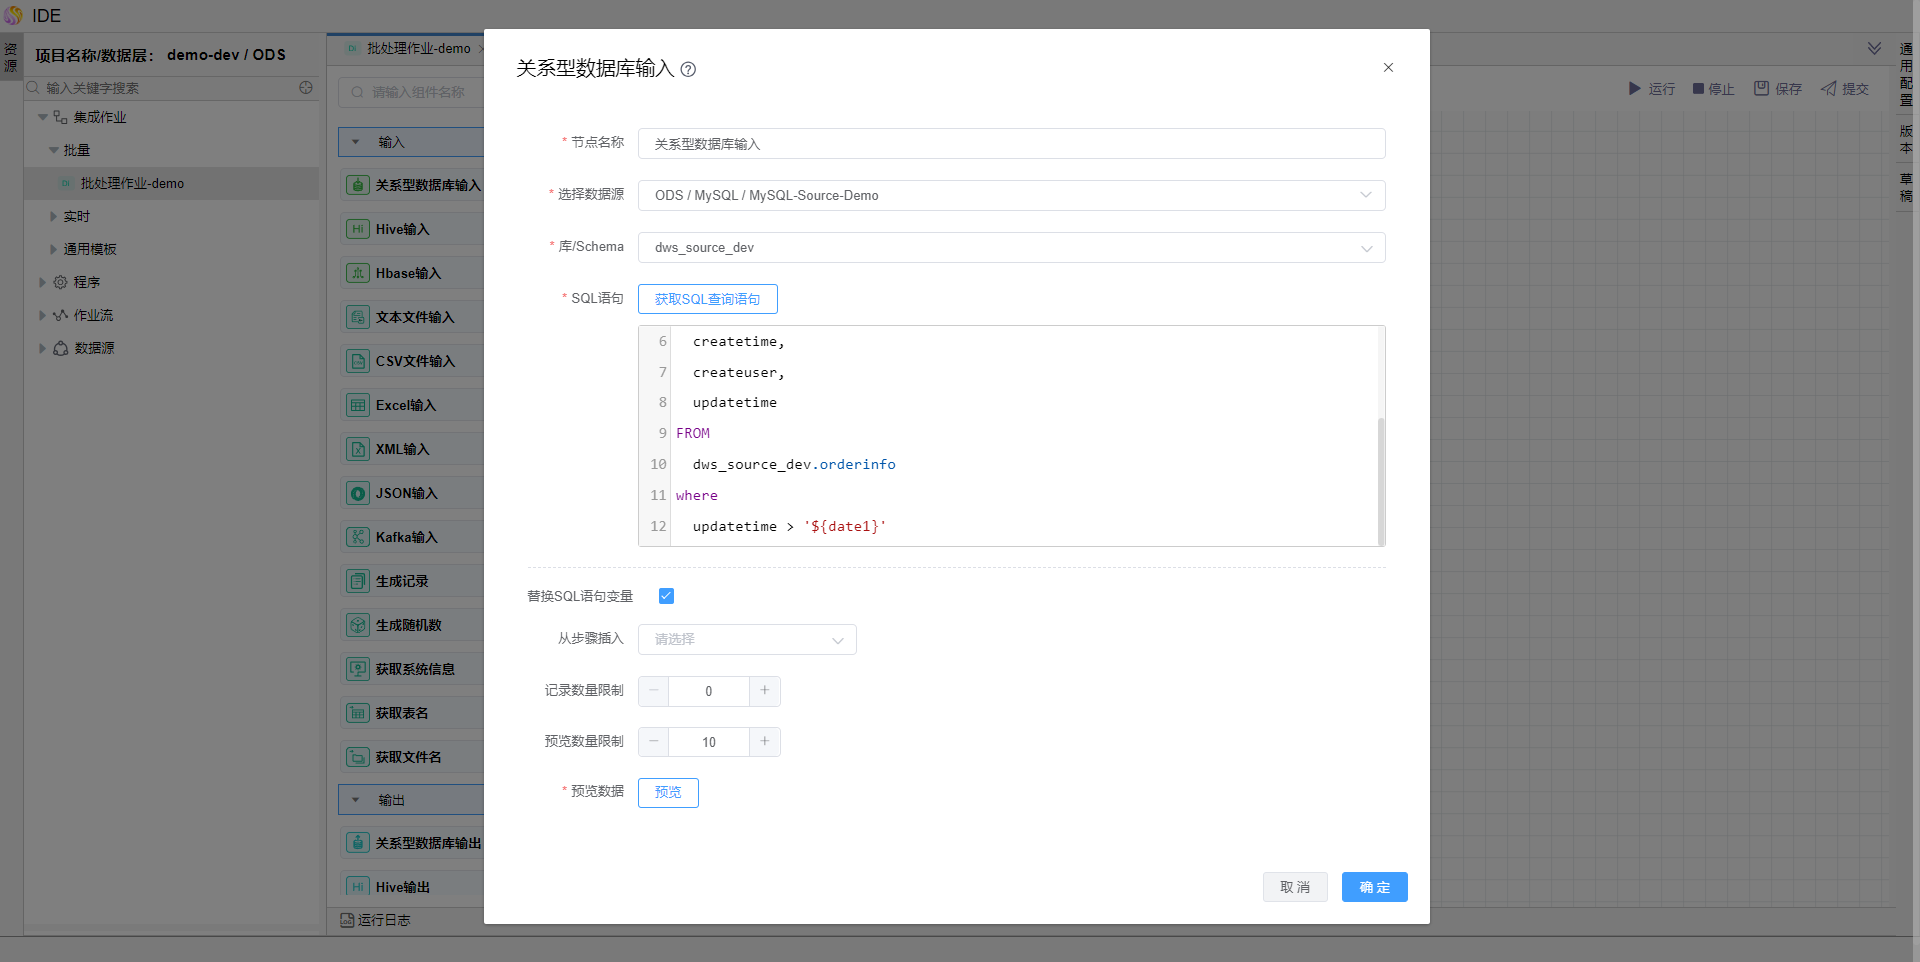The height and width of the screenshot is (962, 1920).
Task: Click the 保存 save icon
Action: coord(1761,89)
